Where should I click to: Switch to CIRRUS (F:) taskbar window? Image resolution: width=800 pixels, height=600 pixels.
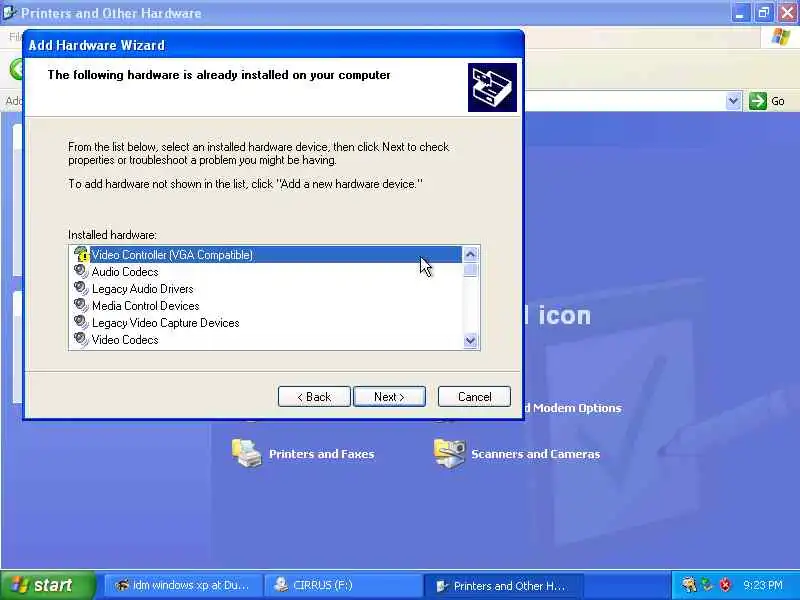pos(343,585)
